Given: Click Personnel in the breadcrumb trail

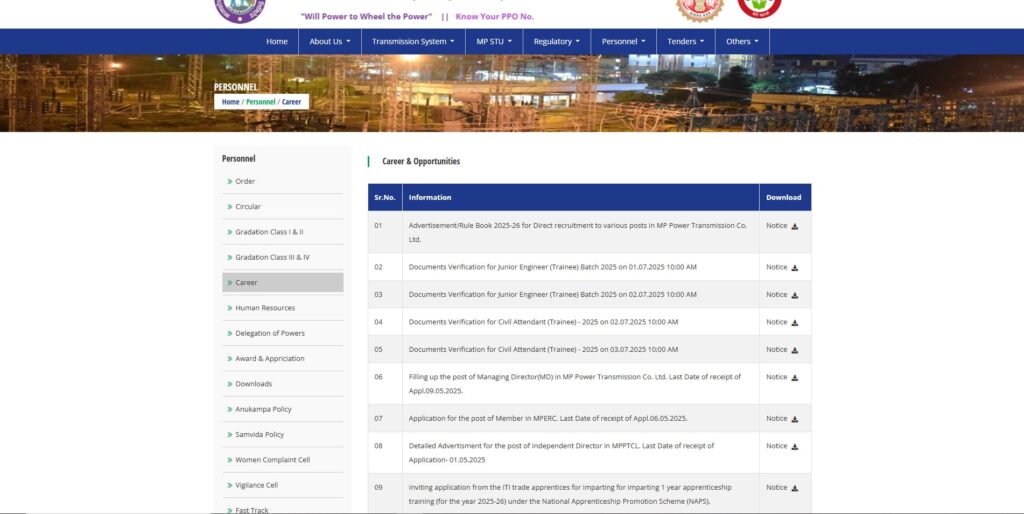Looking at the screenshot, I should [x=260, y=102].
